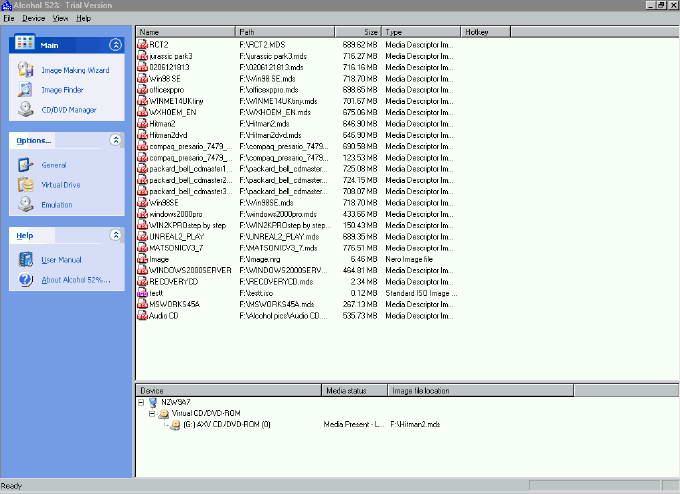This screenshot has width=680, height=494.
Task: Open the CD/DVD Manager icon
Action: [x=26, y=109]
